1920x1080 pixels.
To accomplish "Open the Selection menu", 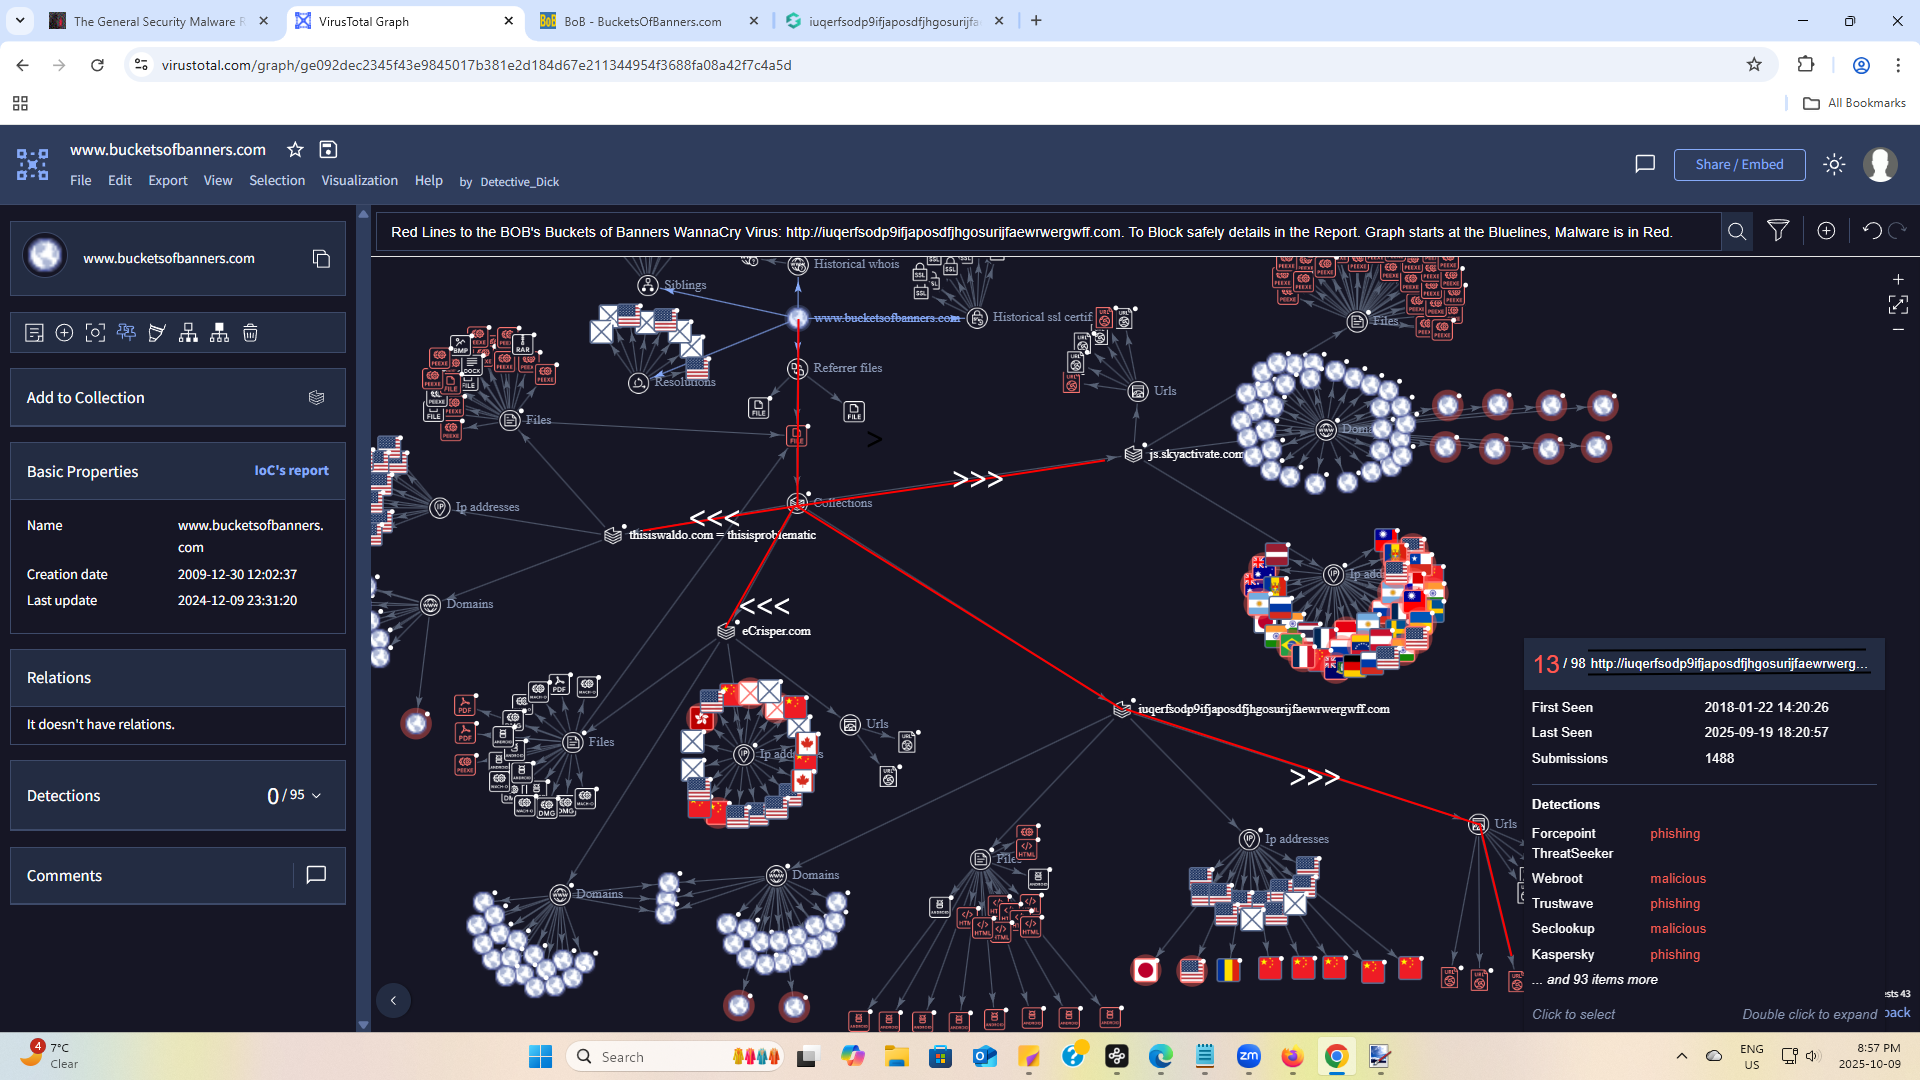I will point(277,181).
